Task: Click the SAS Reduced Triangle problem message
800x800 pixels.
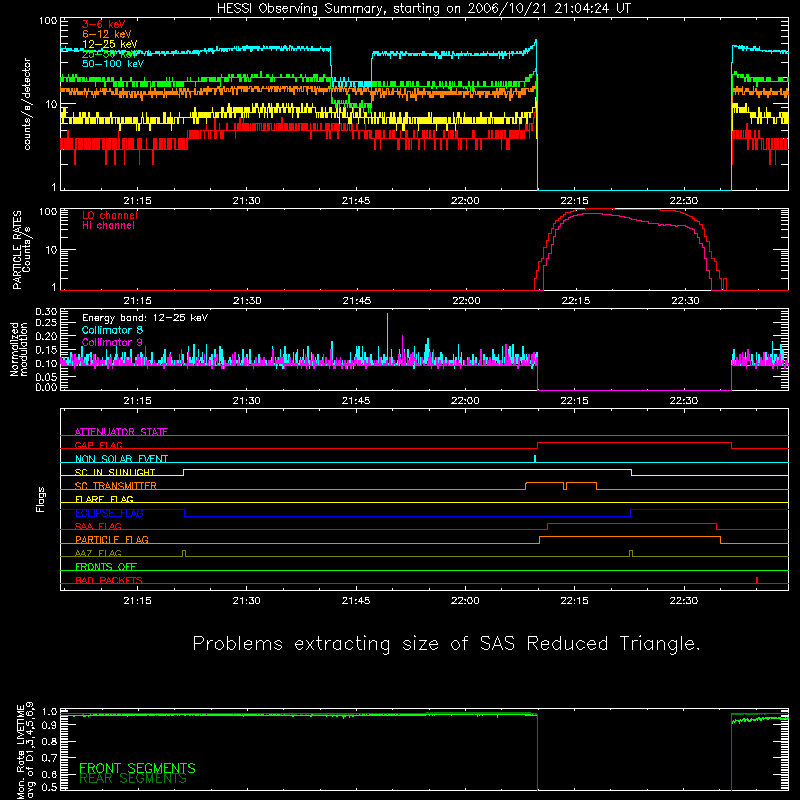Action: [x=446, y=644]
